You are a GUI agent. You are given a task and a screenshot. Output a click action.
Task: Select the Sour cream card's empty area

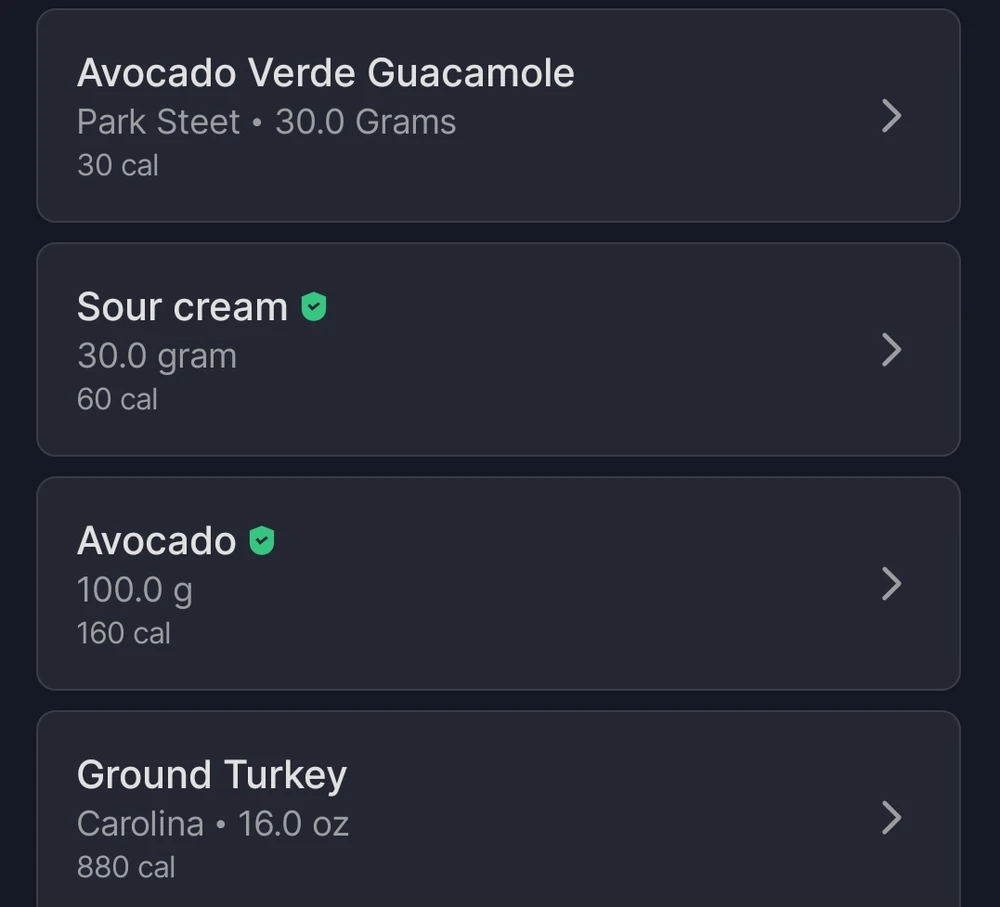561,350
